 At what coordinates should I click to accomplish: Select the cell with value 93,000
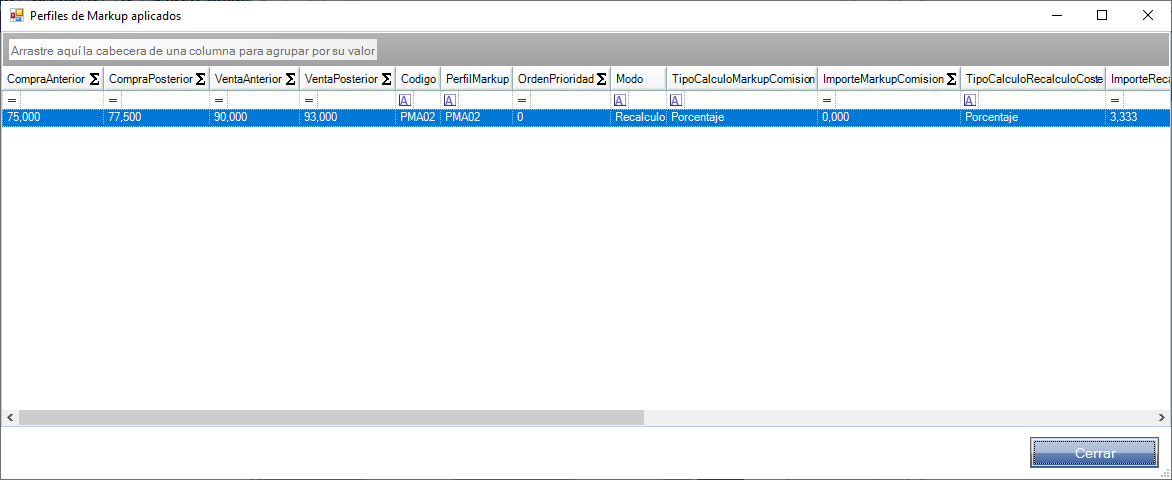pos(348,117)
